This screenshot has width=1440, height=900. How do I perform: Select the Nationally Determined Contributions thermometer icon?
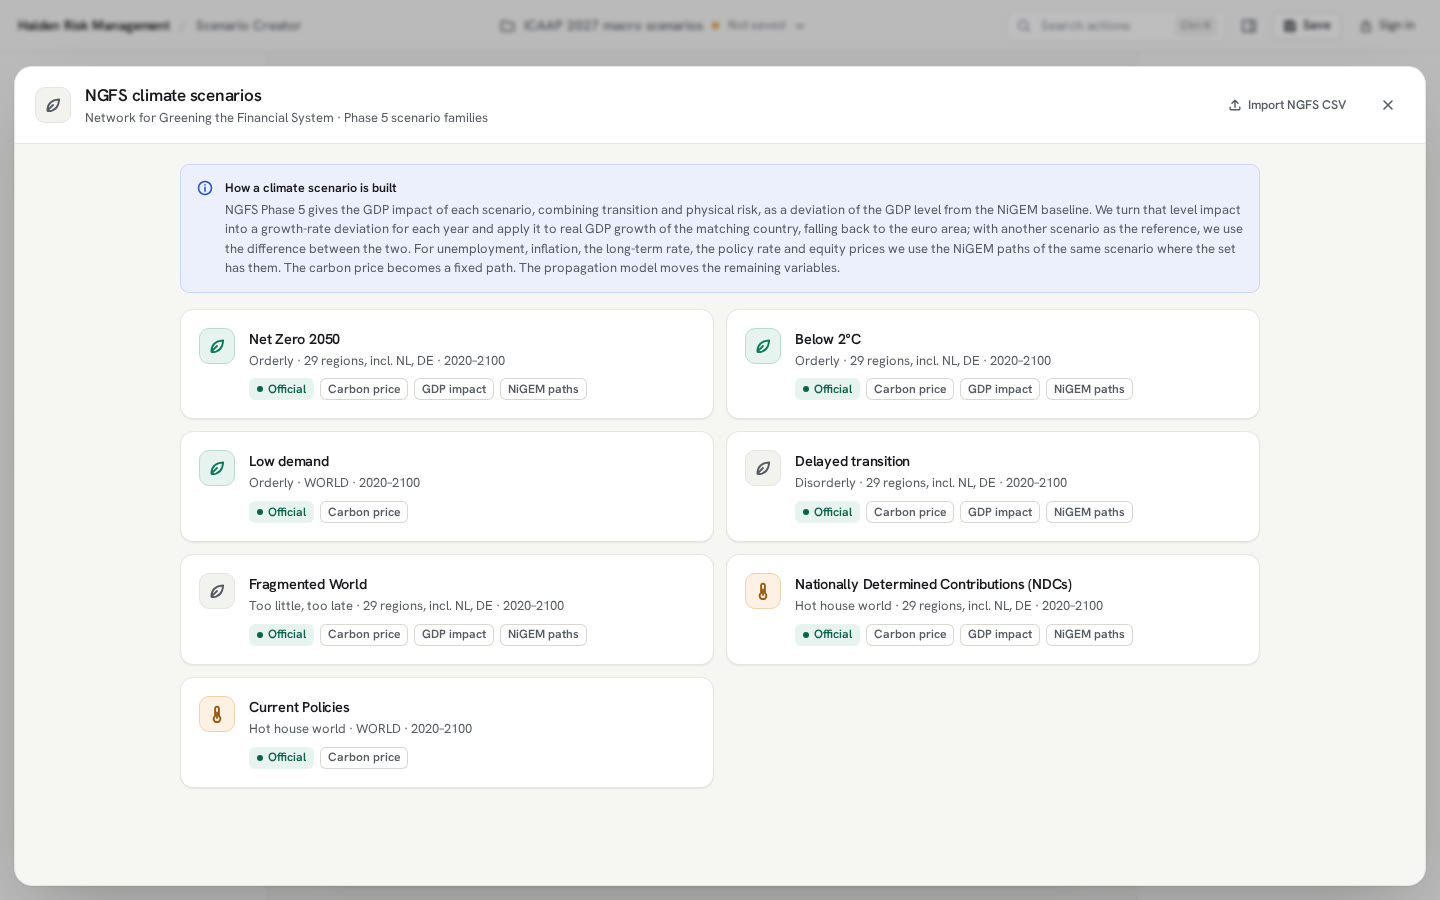(x=763, y=591)
